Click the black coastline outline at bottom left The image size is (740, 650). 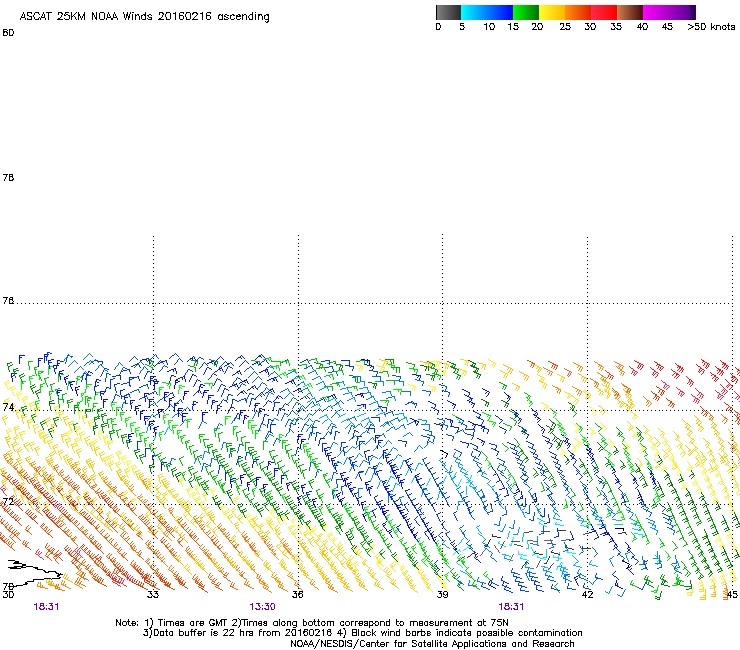point(34,573)
